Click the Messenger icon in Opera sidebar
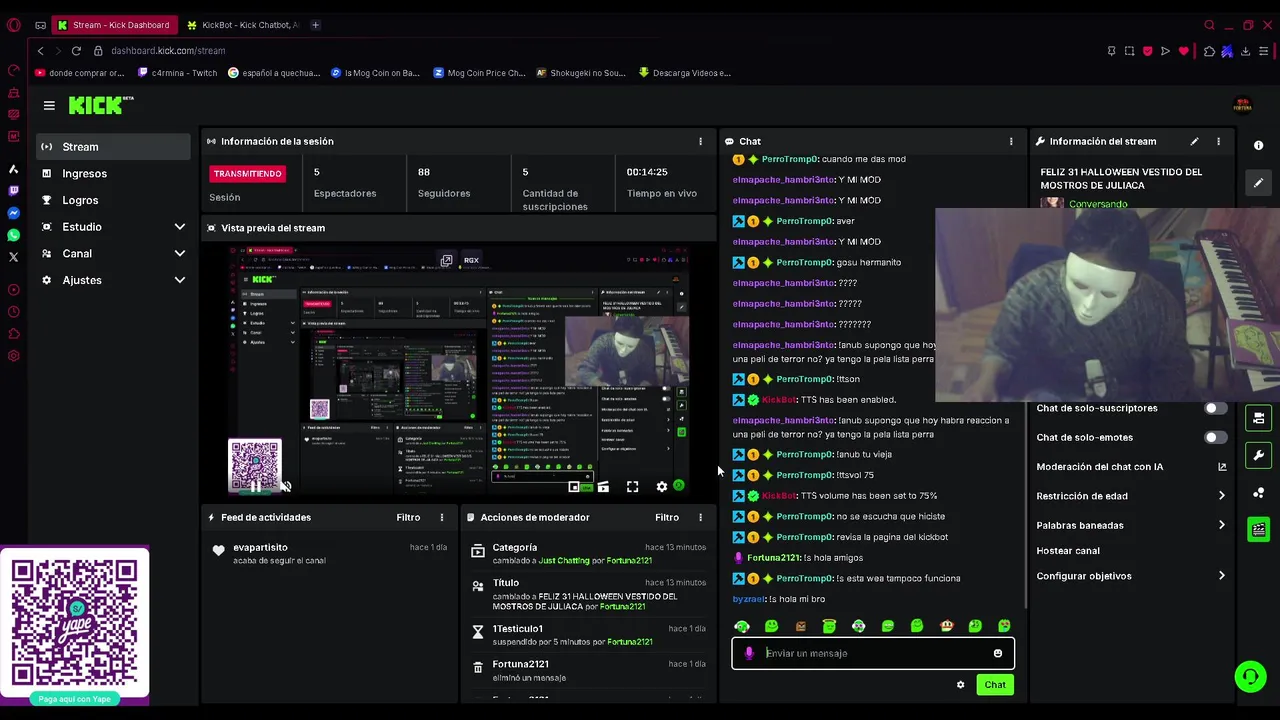The image size is (1280, 720). click(13, 213)
